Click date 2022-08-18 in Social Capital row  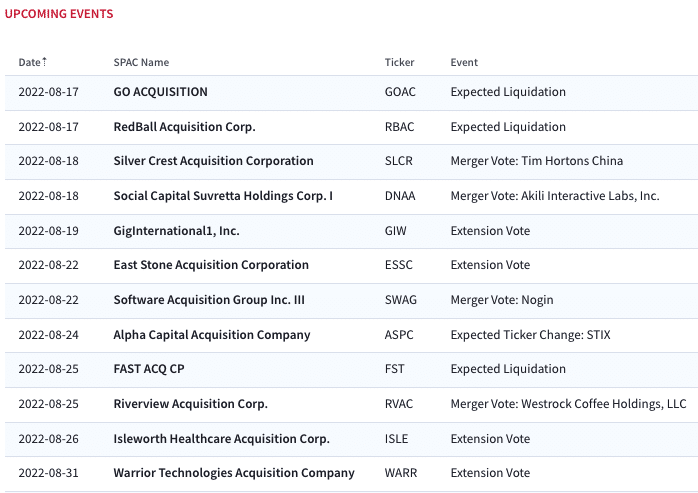pyautogui.click(x=49, y=196)
